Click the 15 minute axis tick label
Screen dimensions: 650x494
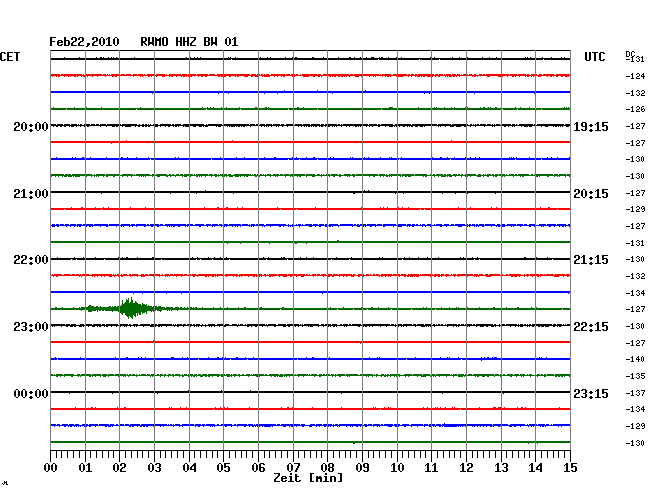[x=570, y=467]
